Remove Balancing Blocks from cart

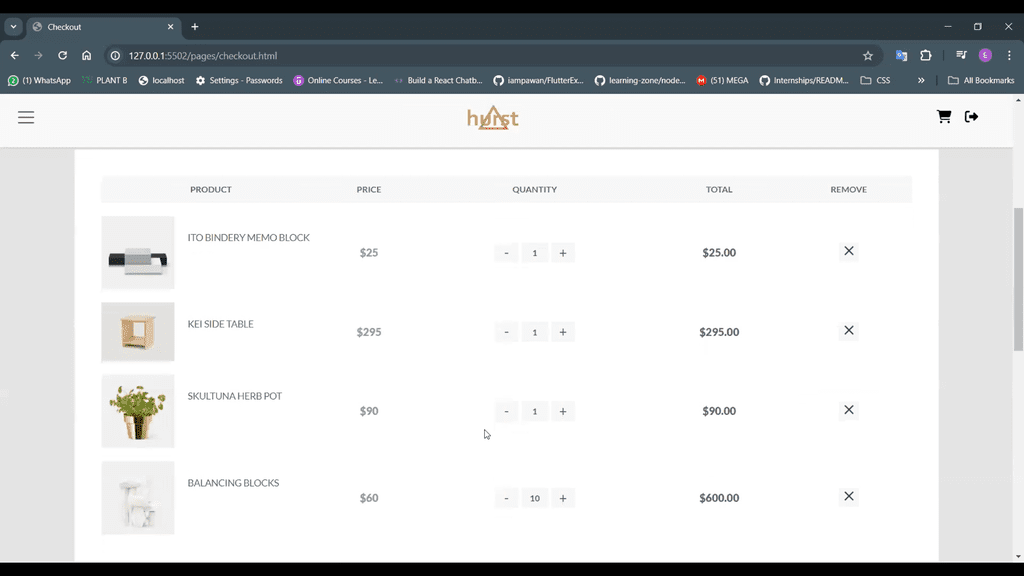[848, 497]
